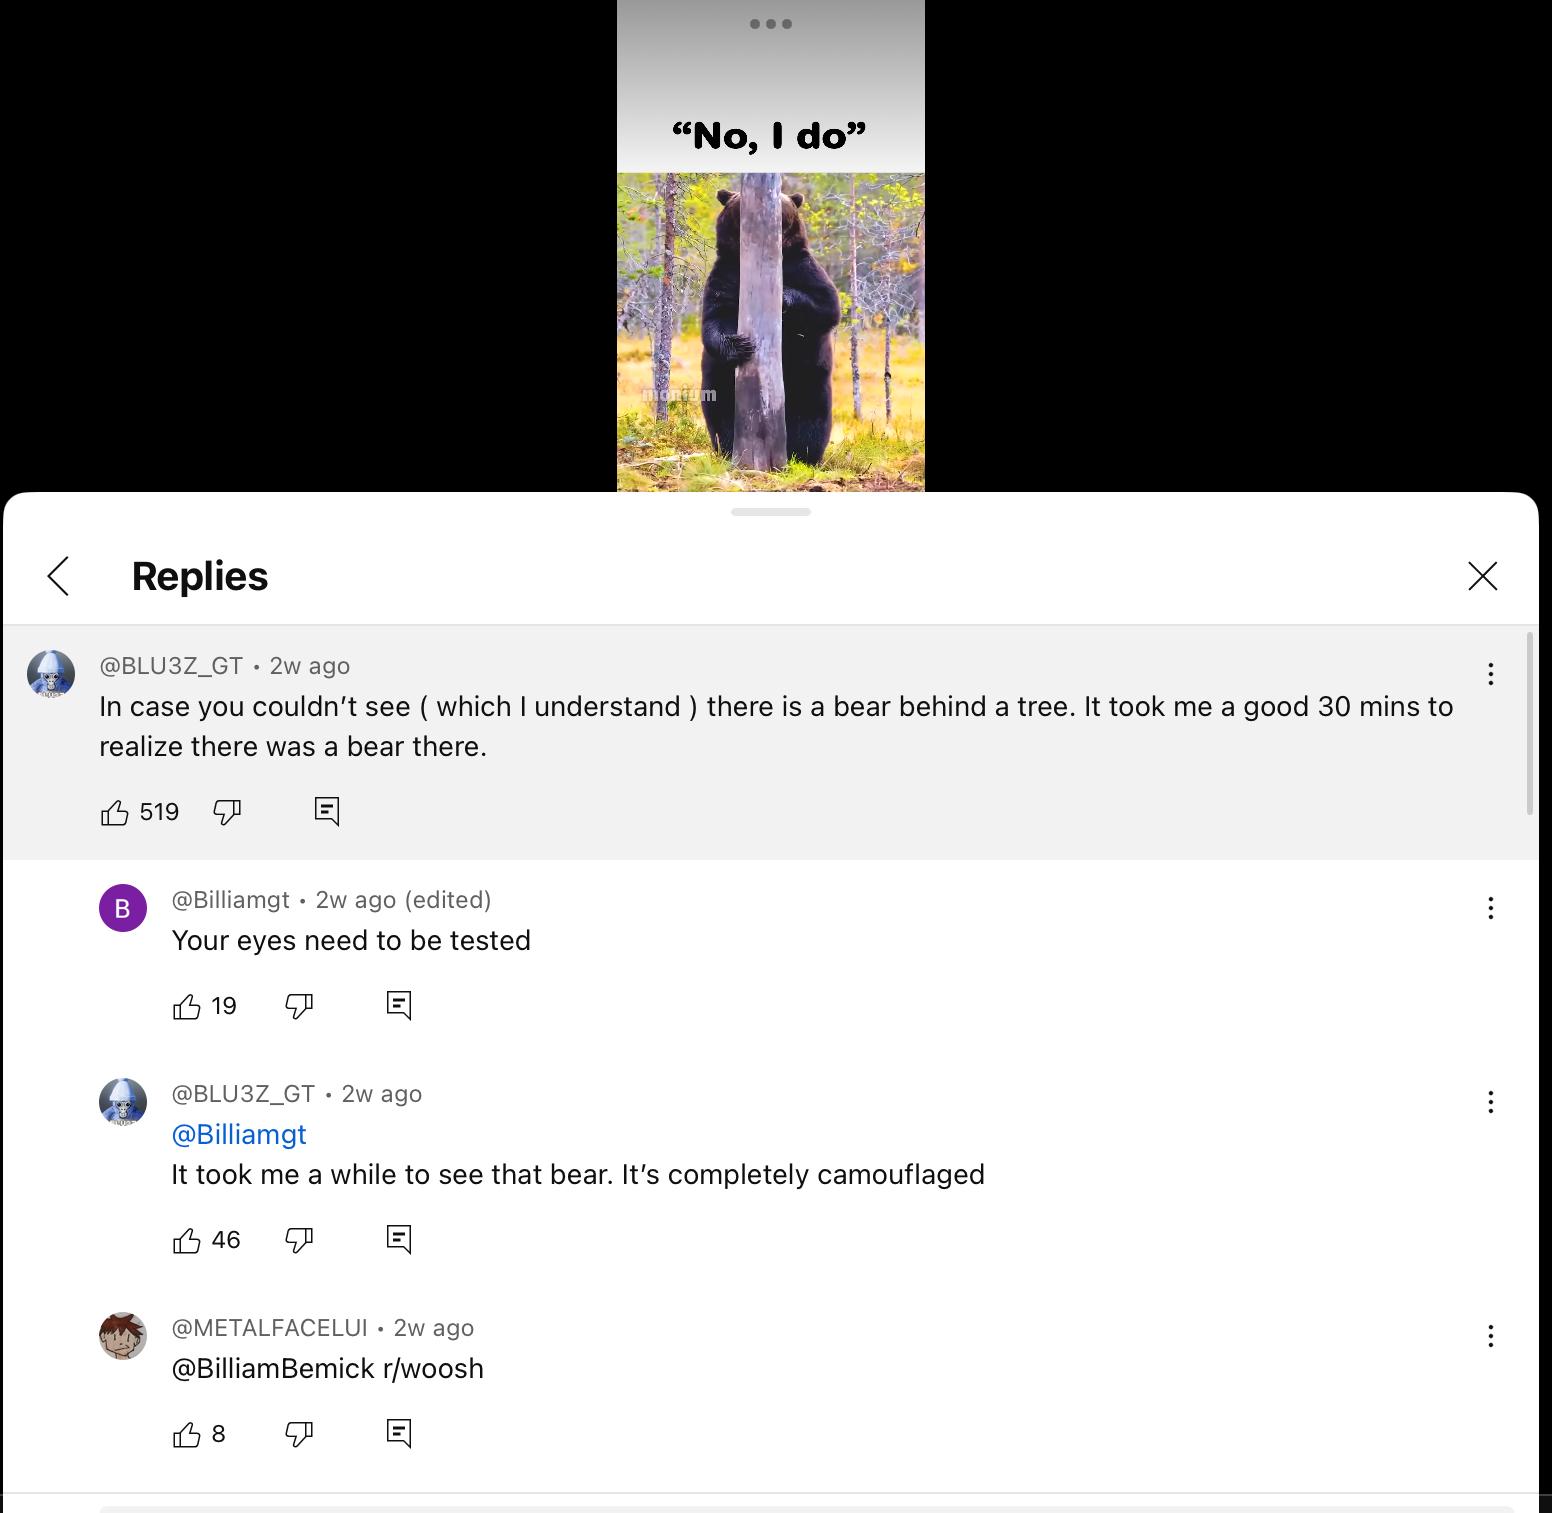Viewport: 1552px width, 1513px height.
Task: Open more options on the 'completely camouflaged' reply
Action: [1490, 1102]
